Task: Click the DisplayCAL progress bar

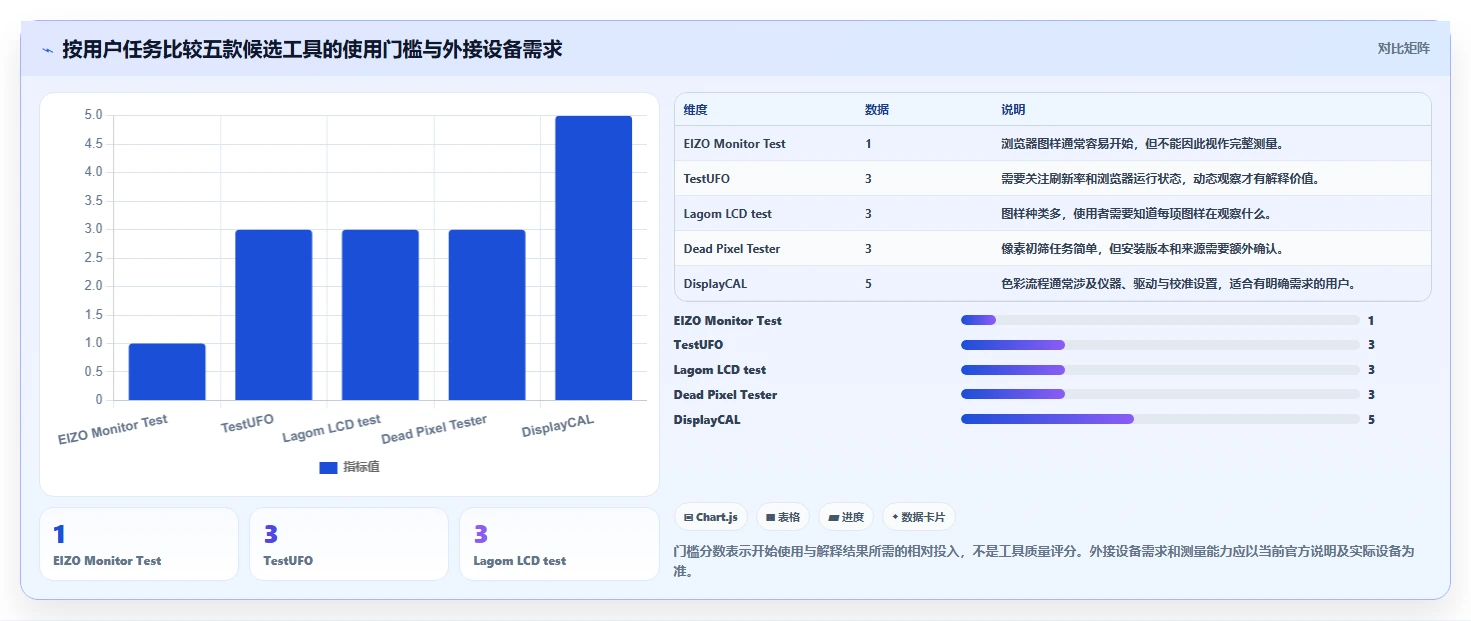Action: click(x=1160, y=419)
